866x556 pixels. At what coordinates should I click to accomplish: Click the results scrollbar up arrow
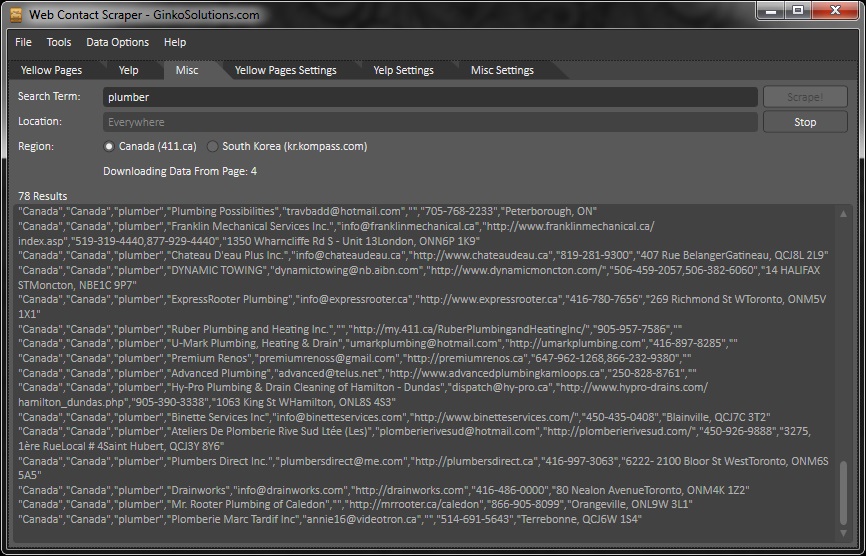(x=843, y=213)
